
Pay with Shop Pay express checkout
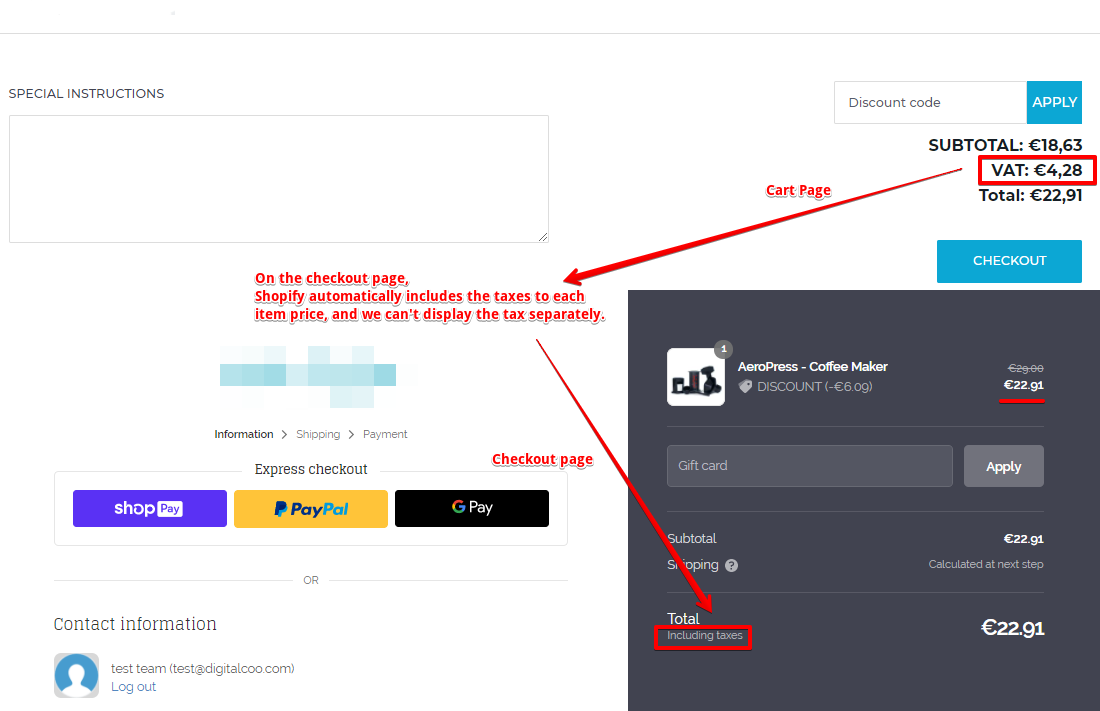150,508
